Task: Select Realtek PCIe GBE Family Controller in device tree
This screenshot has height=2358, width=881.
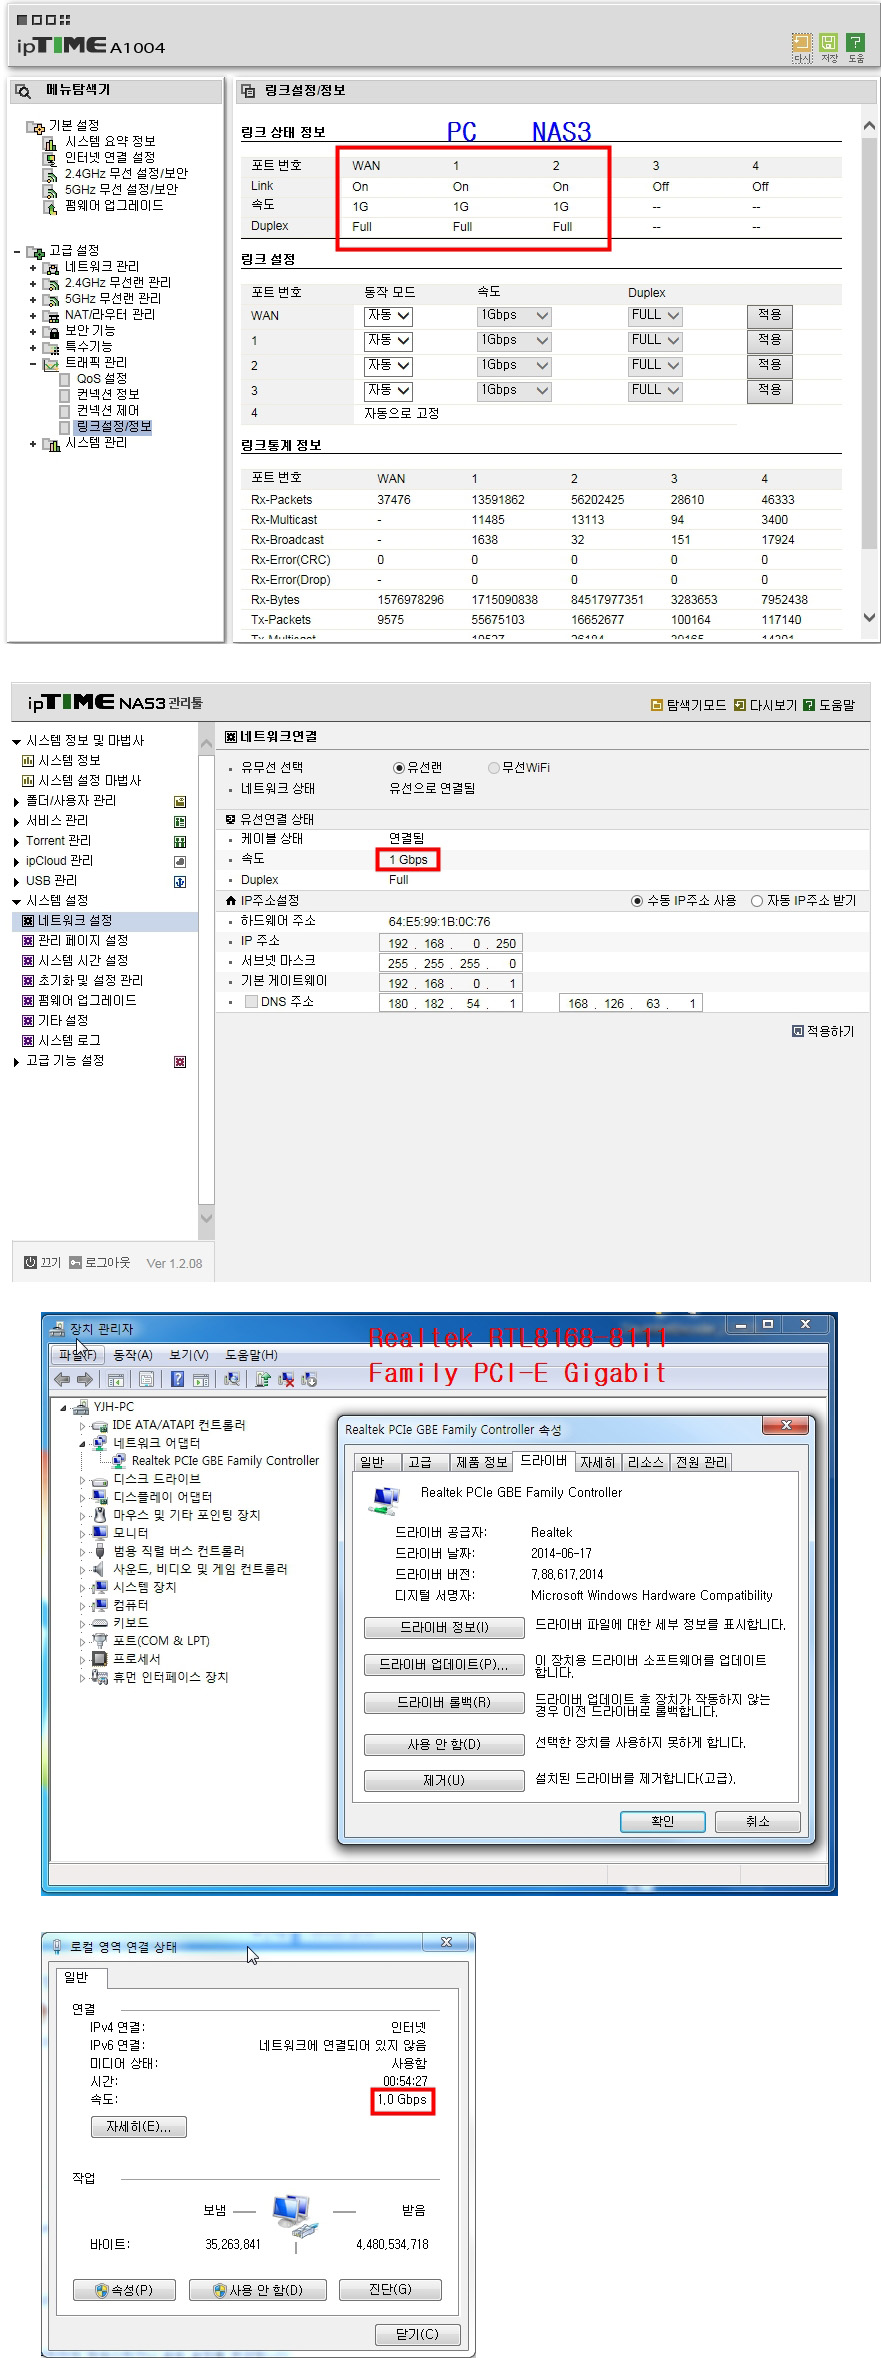Action: 226,1461
